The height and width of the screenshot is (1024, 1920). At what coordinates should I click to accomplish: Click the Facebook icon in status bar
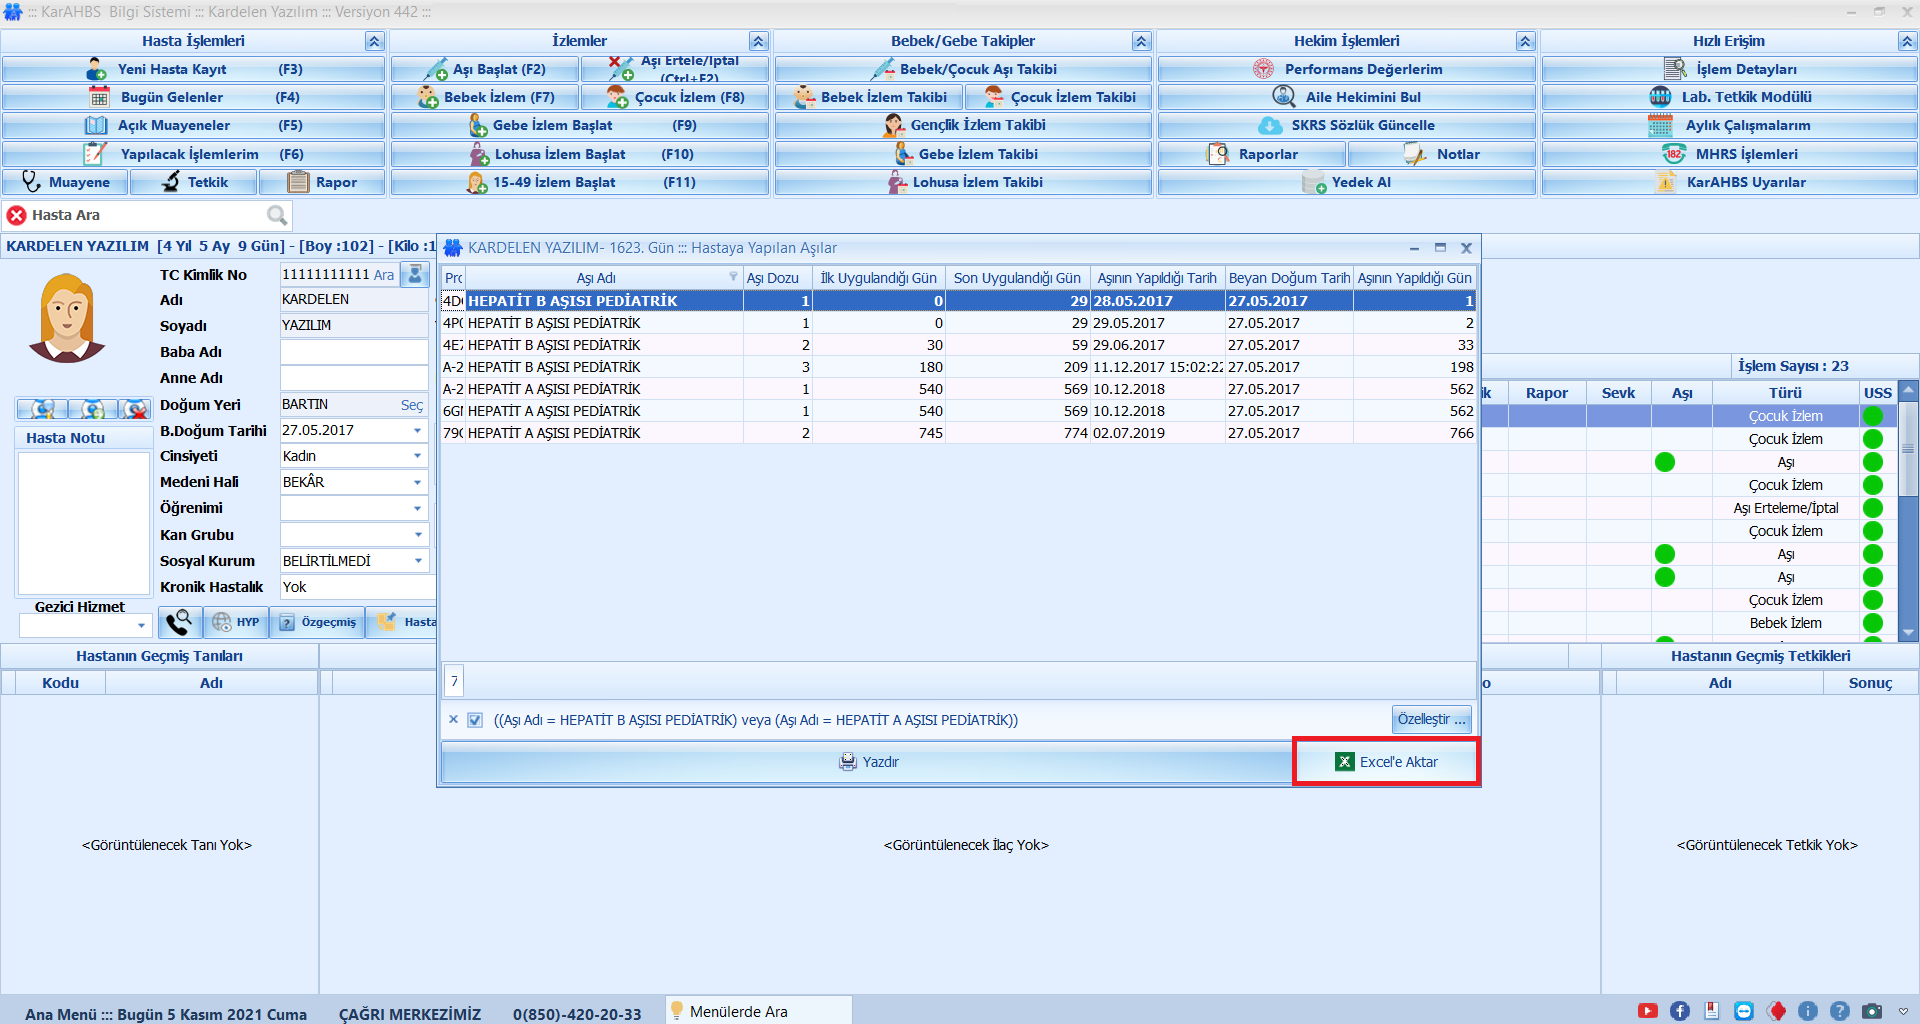pyautogui.click(x=1680, y=1011)
